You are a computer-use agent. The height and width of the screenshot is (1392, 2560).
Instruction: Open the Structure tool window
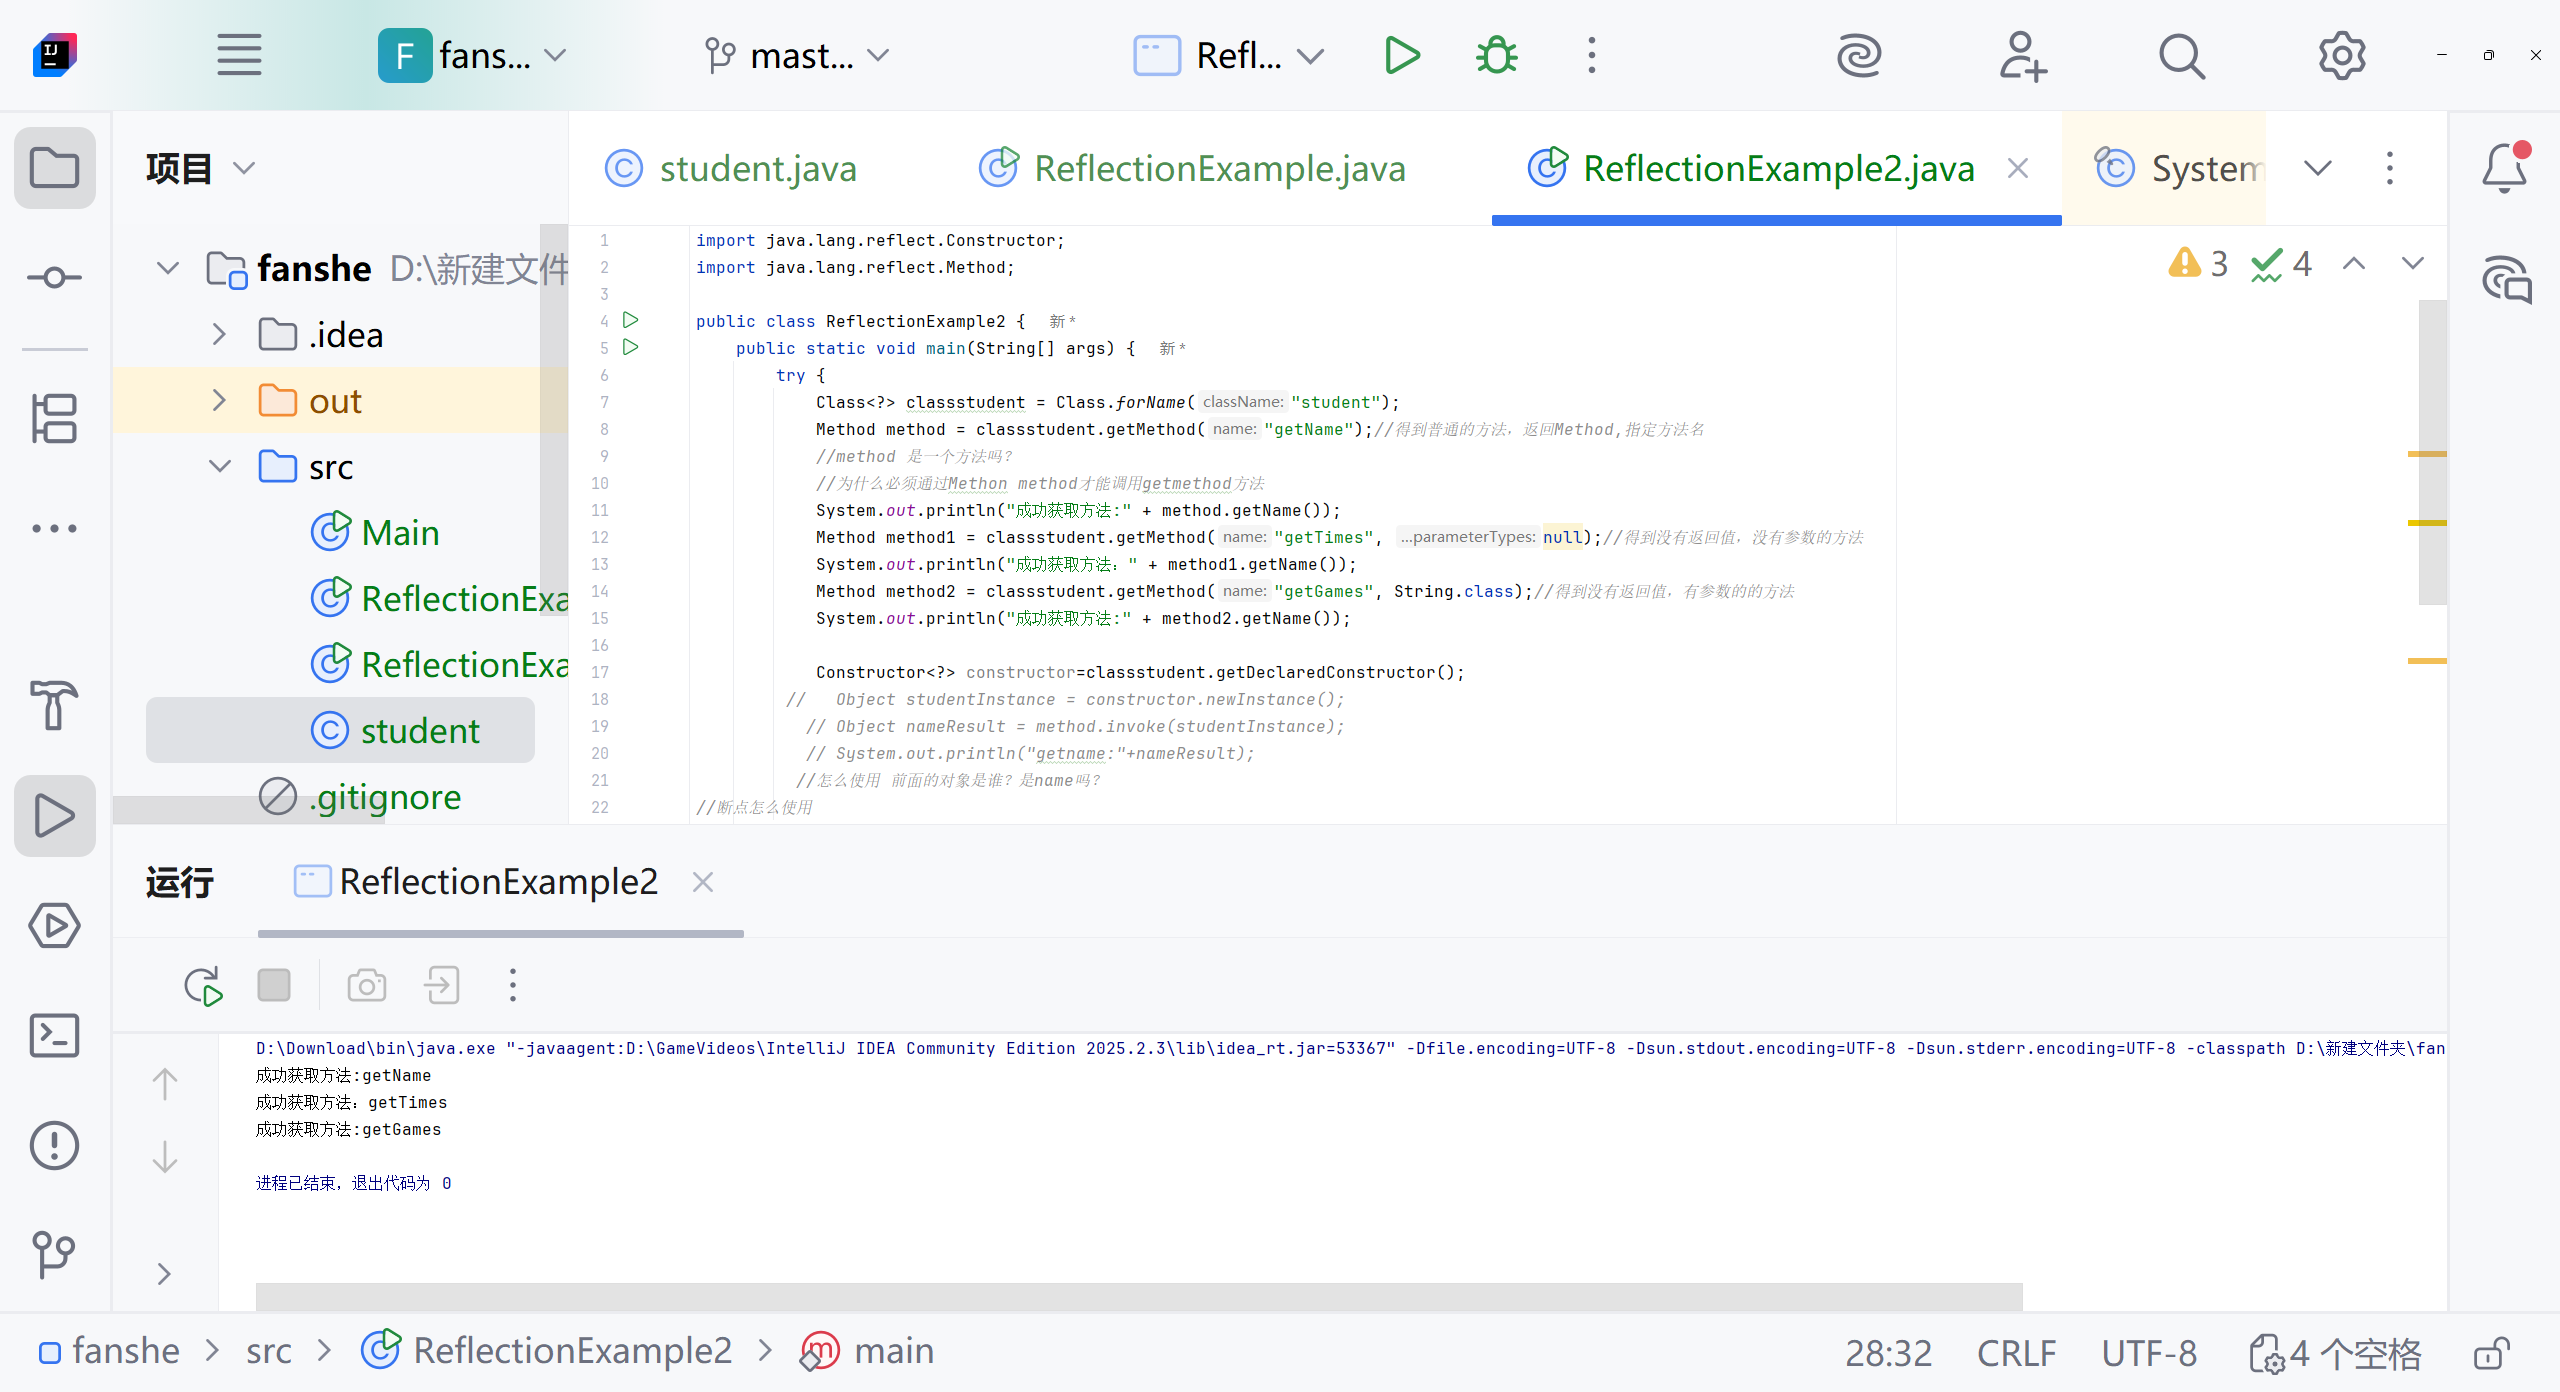54,418
